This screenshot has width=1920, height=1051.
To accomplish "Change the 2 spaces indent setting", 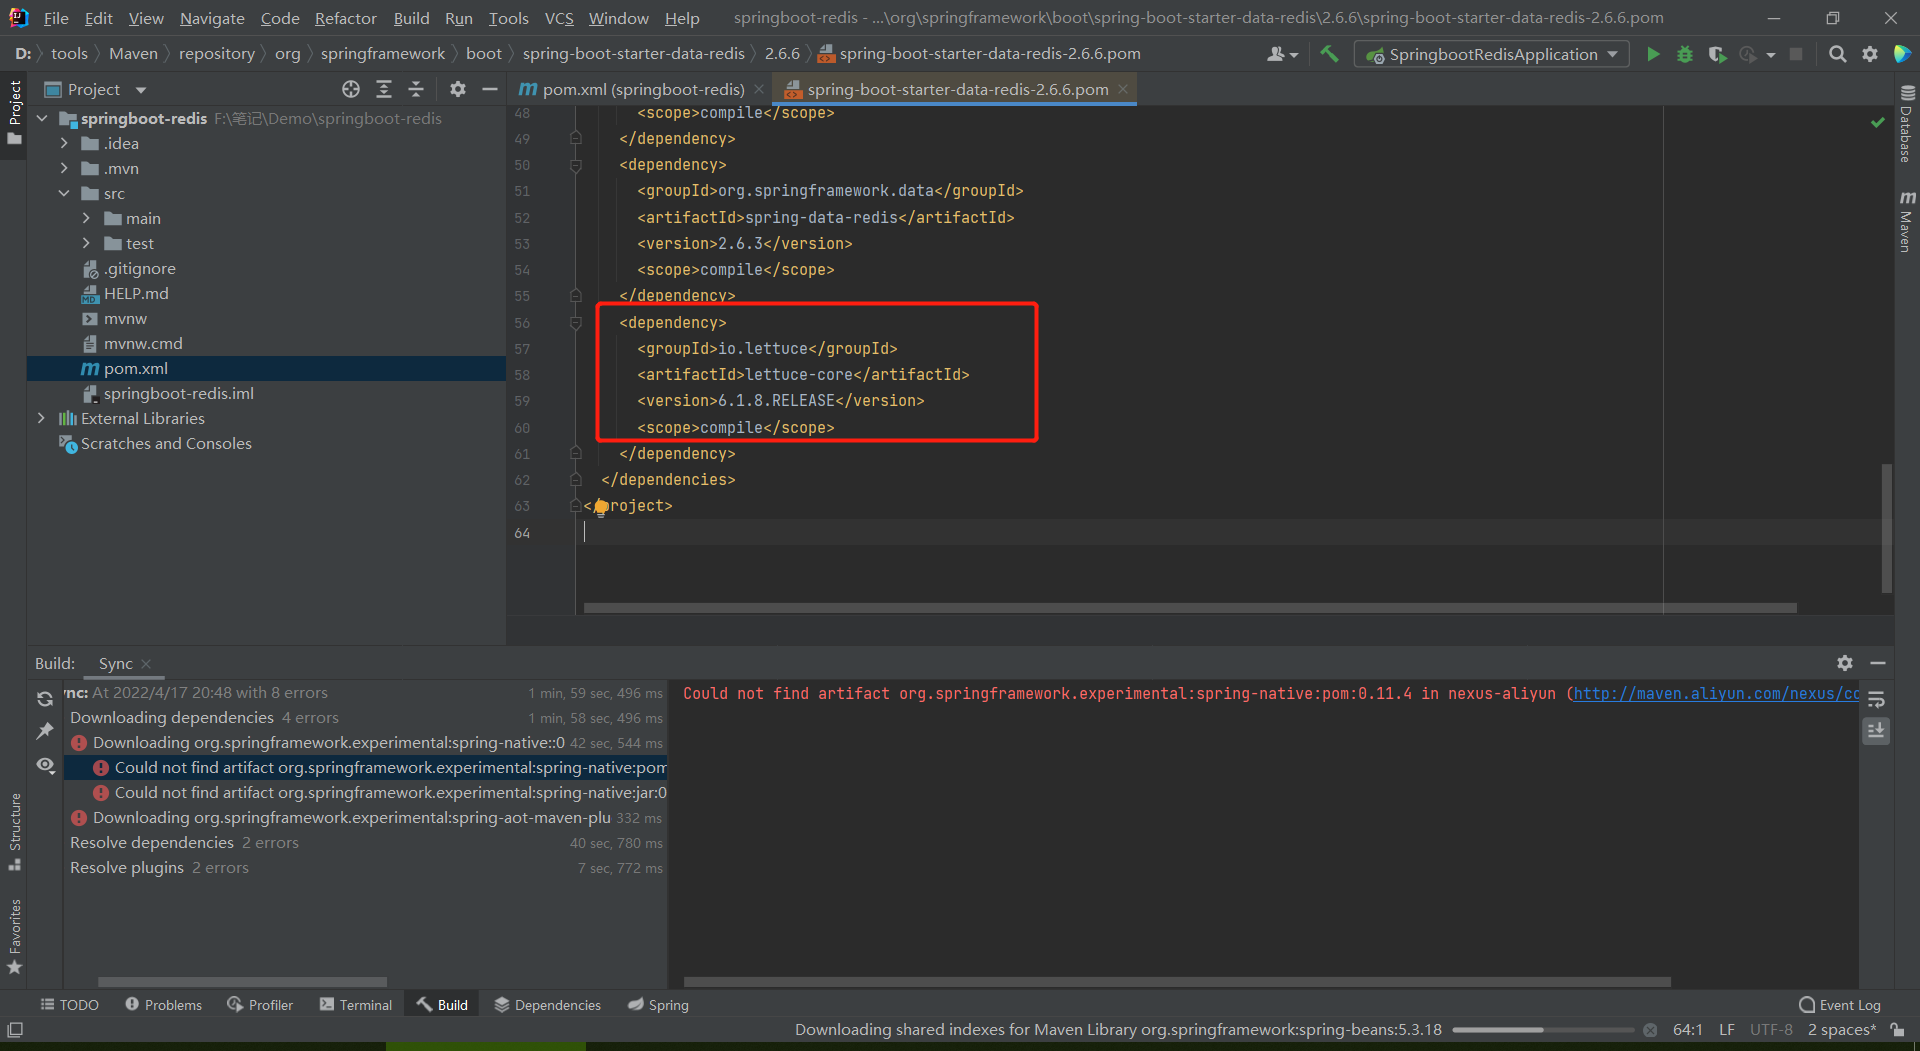I will 1841,1029.
